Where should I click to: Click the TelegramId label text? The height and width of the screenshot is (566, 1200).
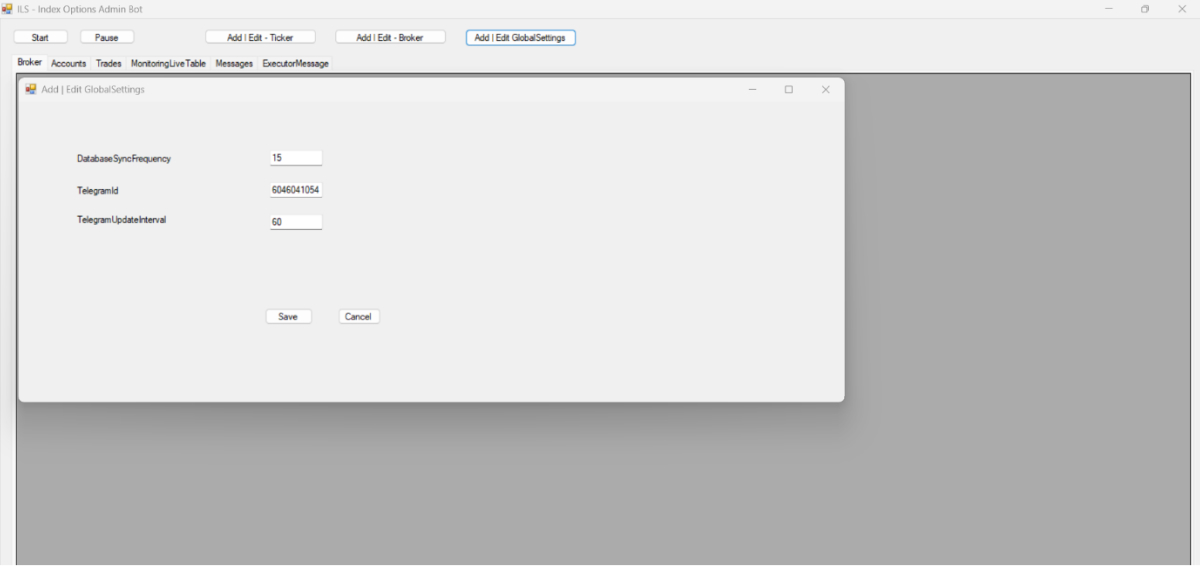coord(98,190)
